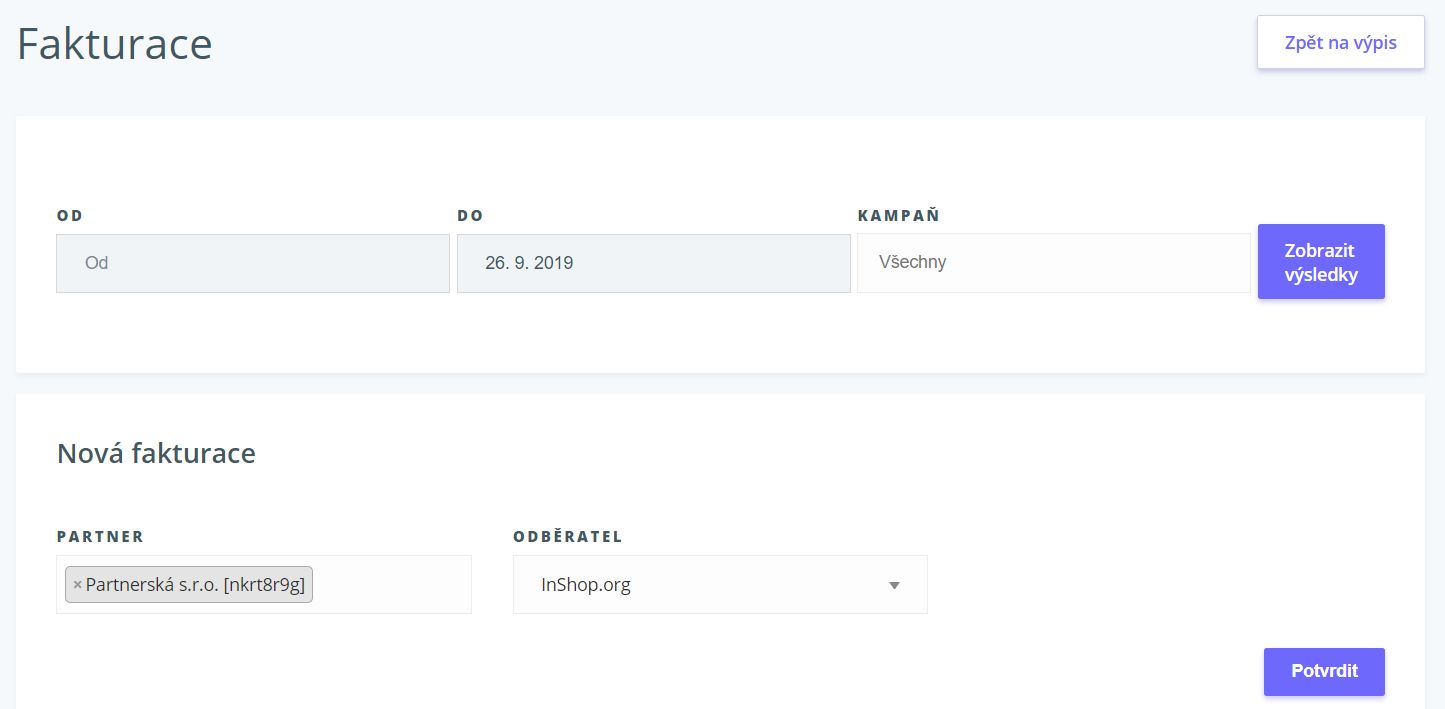Image resolution: width=1445 pixels, height=709 pixels.
Task: Click the dropdown arrow in Odběratel select
Action: pyautogui.click(x=895, y=585)
